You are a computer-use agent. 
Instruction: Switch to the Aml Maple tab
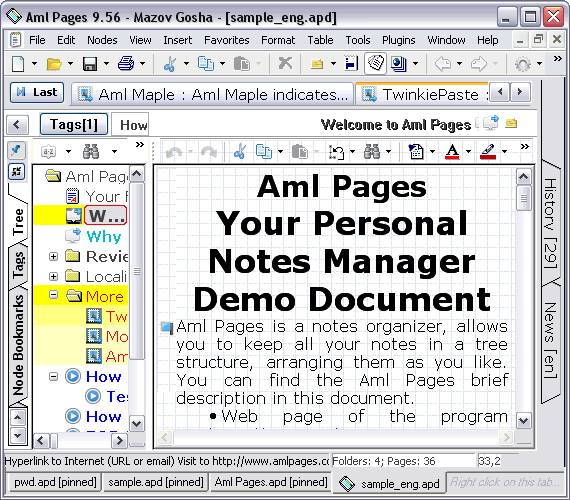pyautogui.click(x=213, y=95)
